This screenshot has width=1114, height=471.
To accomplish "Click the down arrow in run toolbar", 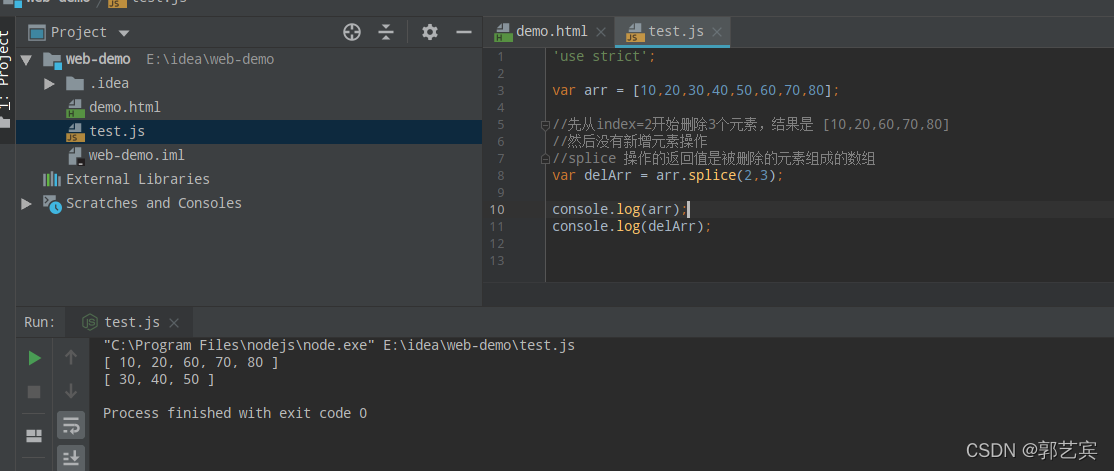I will pos(71,391).
